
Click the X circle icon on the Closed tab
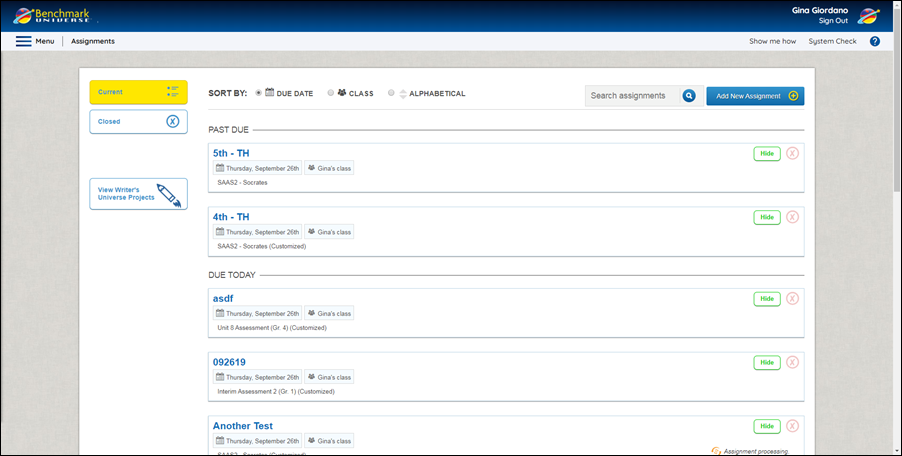(x=173, y=121)
